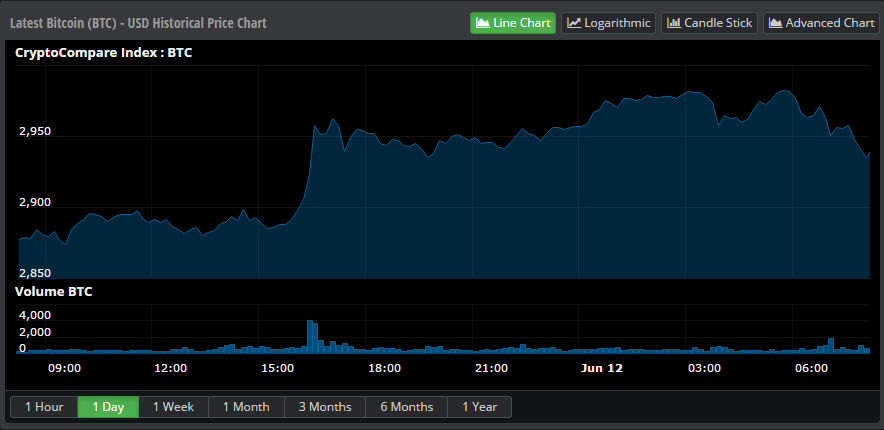Select the Candle Stick chart type

(709, 22)
